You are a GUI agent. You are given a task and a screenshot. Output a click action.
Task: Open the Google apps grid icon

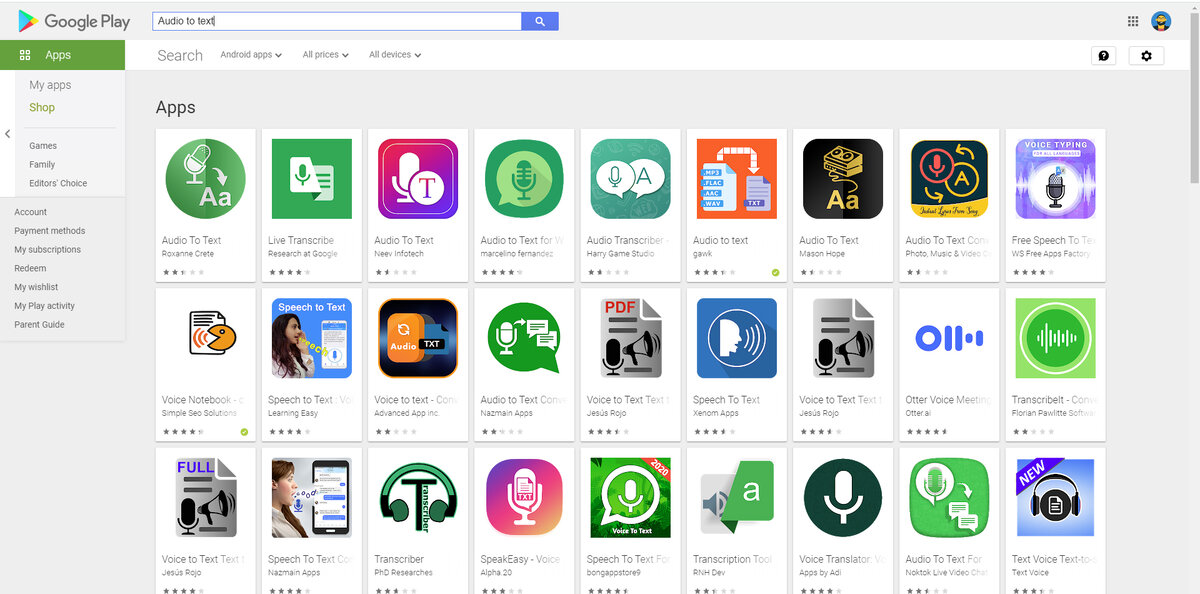click(1132, 20)
